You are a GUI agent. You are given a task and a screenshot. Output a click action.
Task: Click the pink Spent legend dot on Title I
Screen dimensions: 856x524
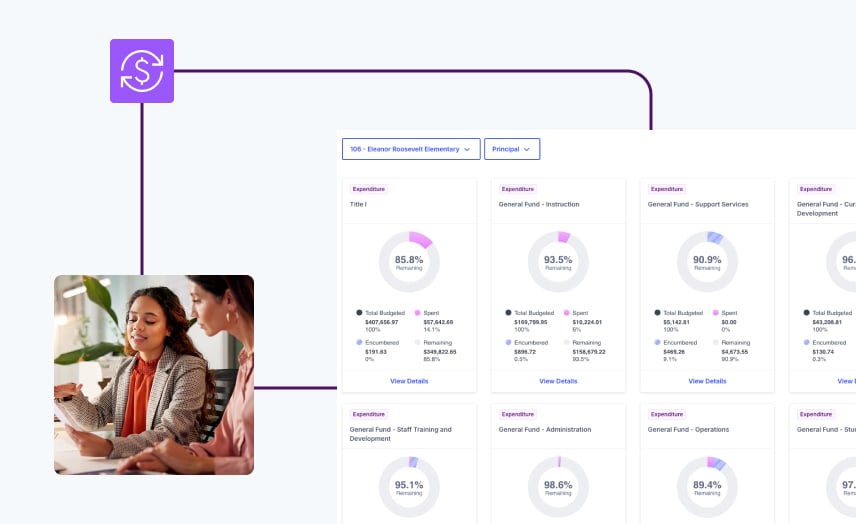point(418,313)
